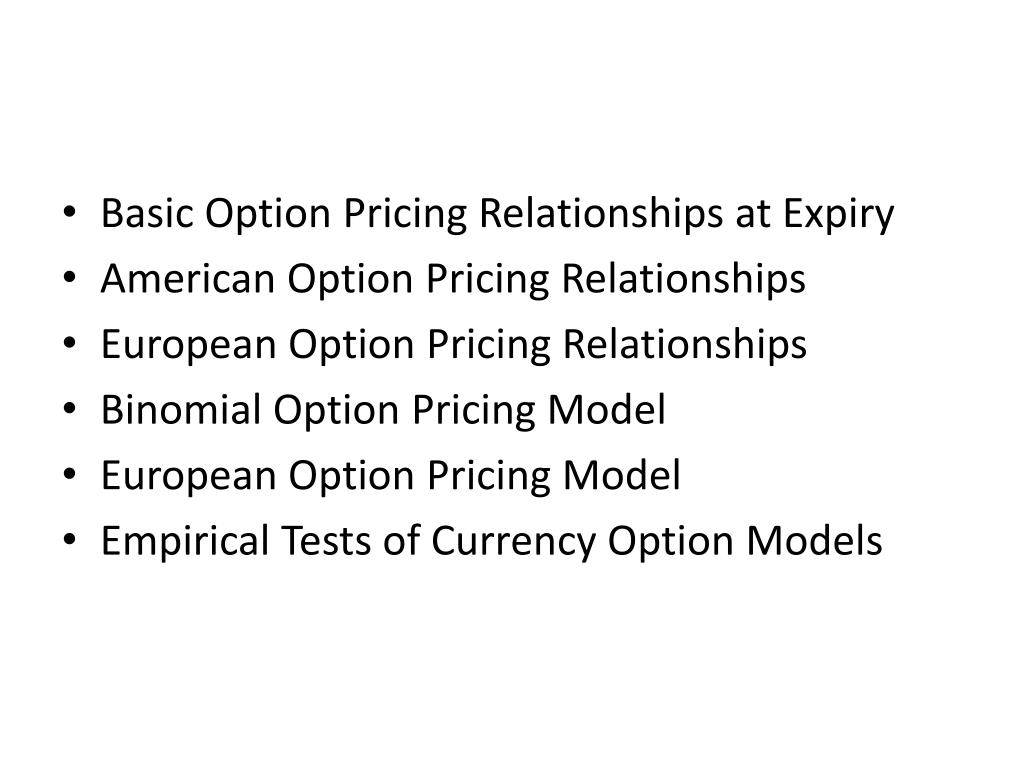Click the bullet before American Option Pricing
Viewport: 1024px width, 768px height.
coord(69,278)
